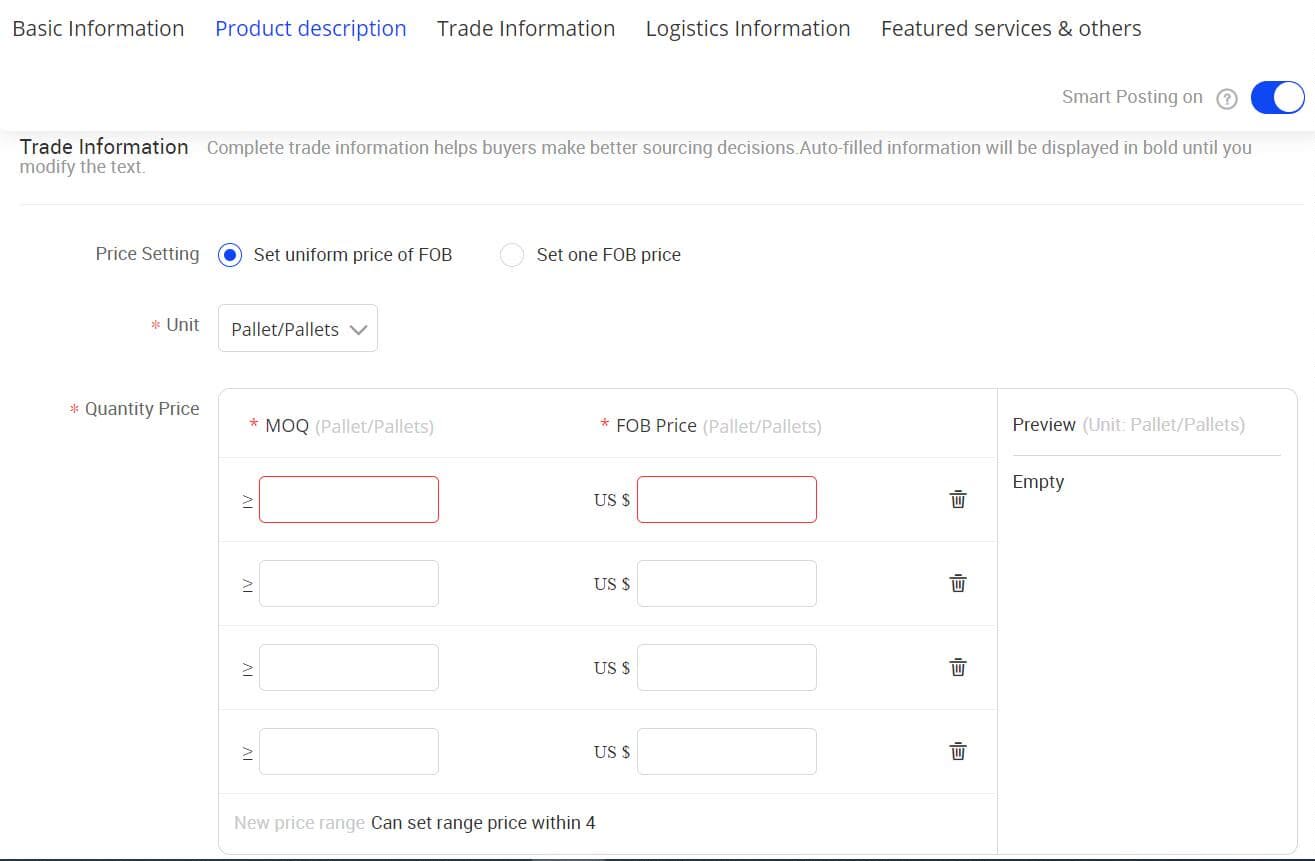The image size is (1315, 861).
Task: Click the first MOQ input field
Action: coord(349,499)
